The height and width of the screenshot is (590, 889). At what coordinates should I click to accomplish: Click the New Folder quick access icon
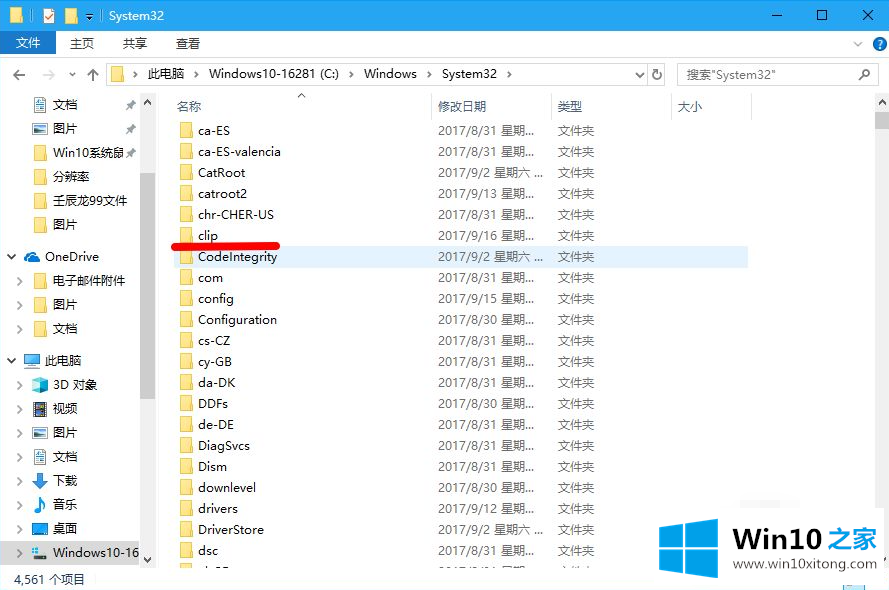point(71,16)
